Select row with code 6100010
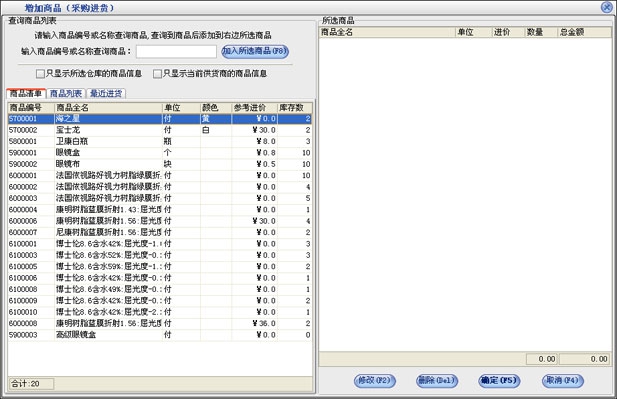This screenshot has width=617, height=399. click(160, 312)
